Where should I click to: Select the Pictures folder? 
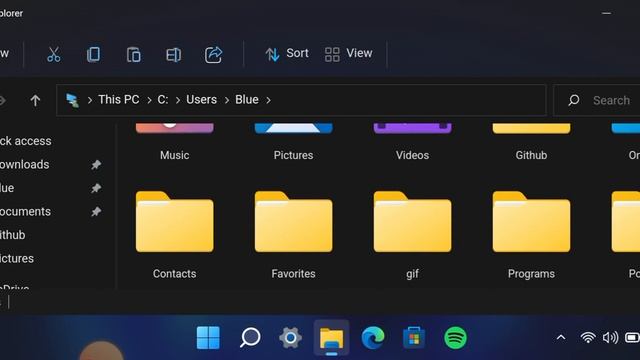tap(293, 142)
